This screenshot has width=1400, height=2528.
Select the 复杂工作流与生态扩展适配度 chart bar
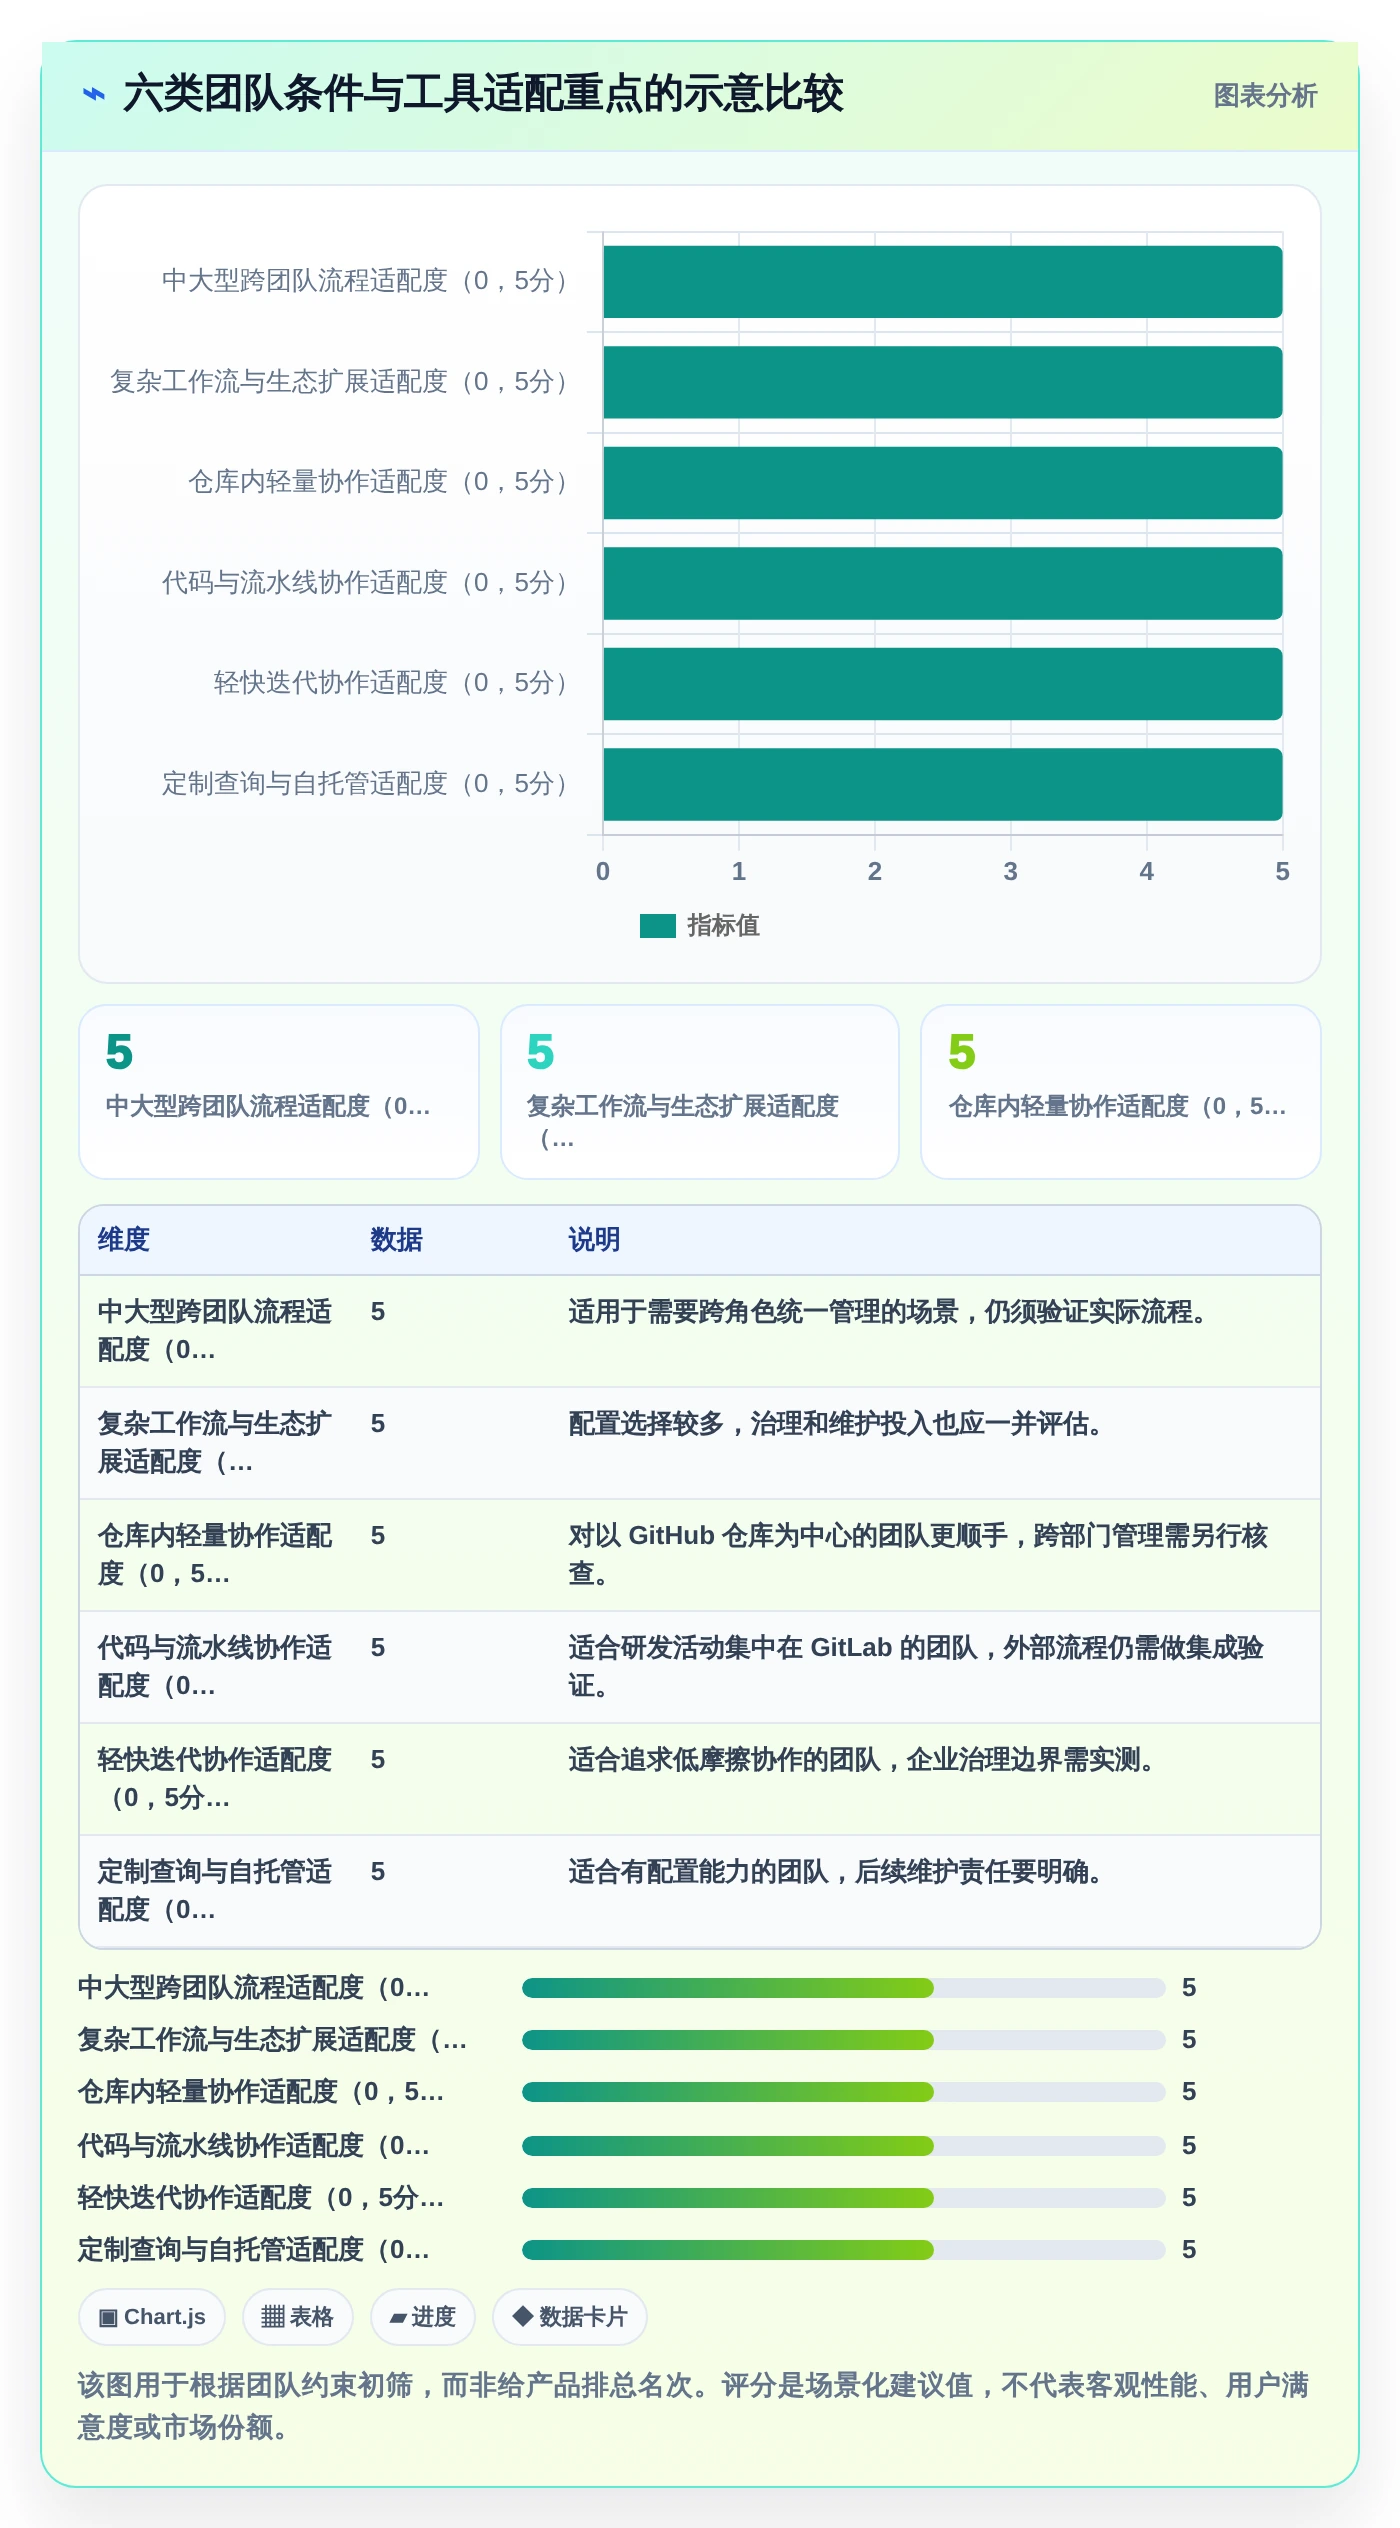tap(942, 382)
